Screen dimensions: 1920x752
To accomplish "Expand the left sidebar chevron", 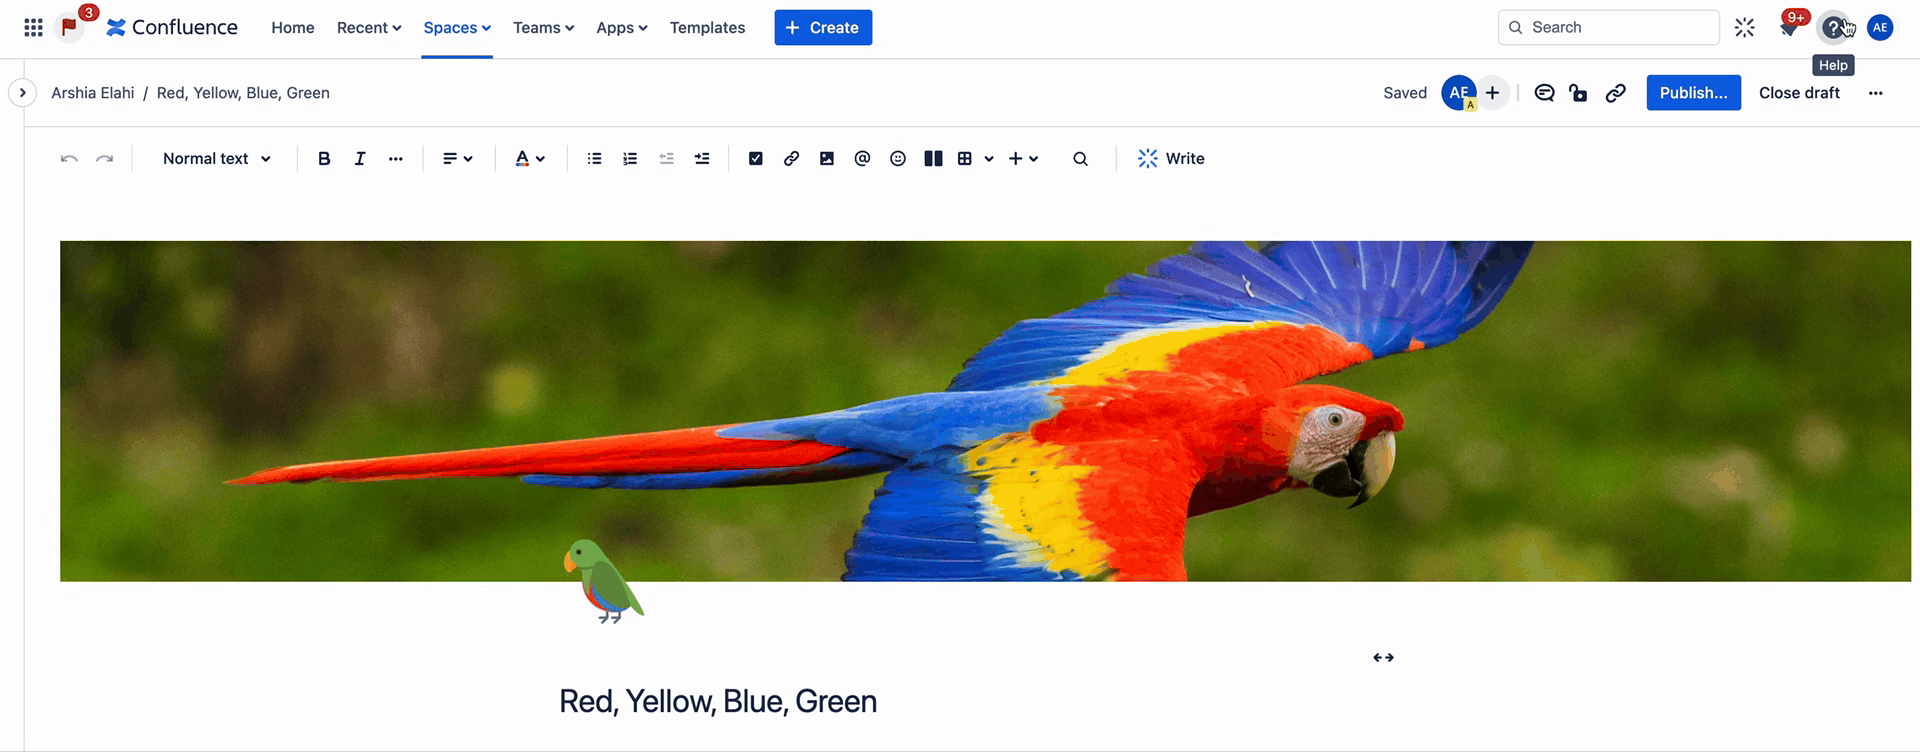I will tap(22, 92).
